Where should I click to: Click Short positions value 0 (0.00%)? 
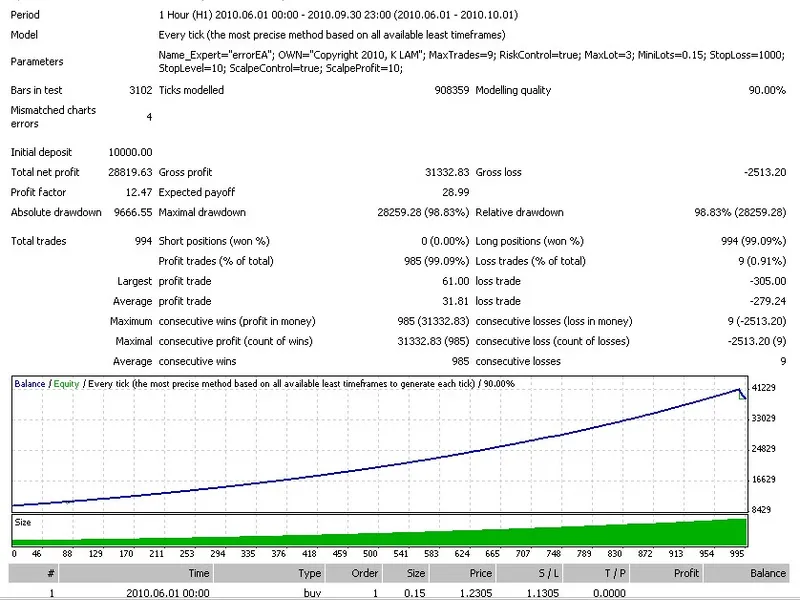445,241
